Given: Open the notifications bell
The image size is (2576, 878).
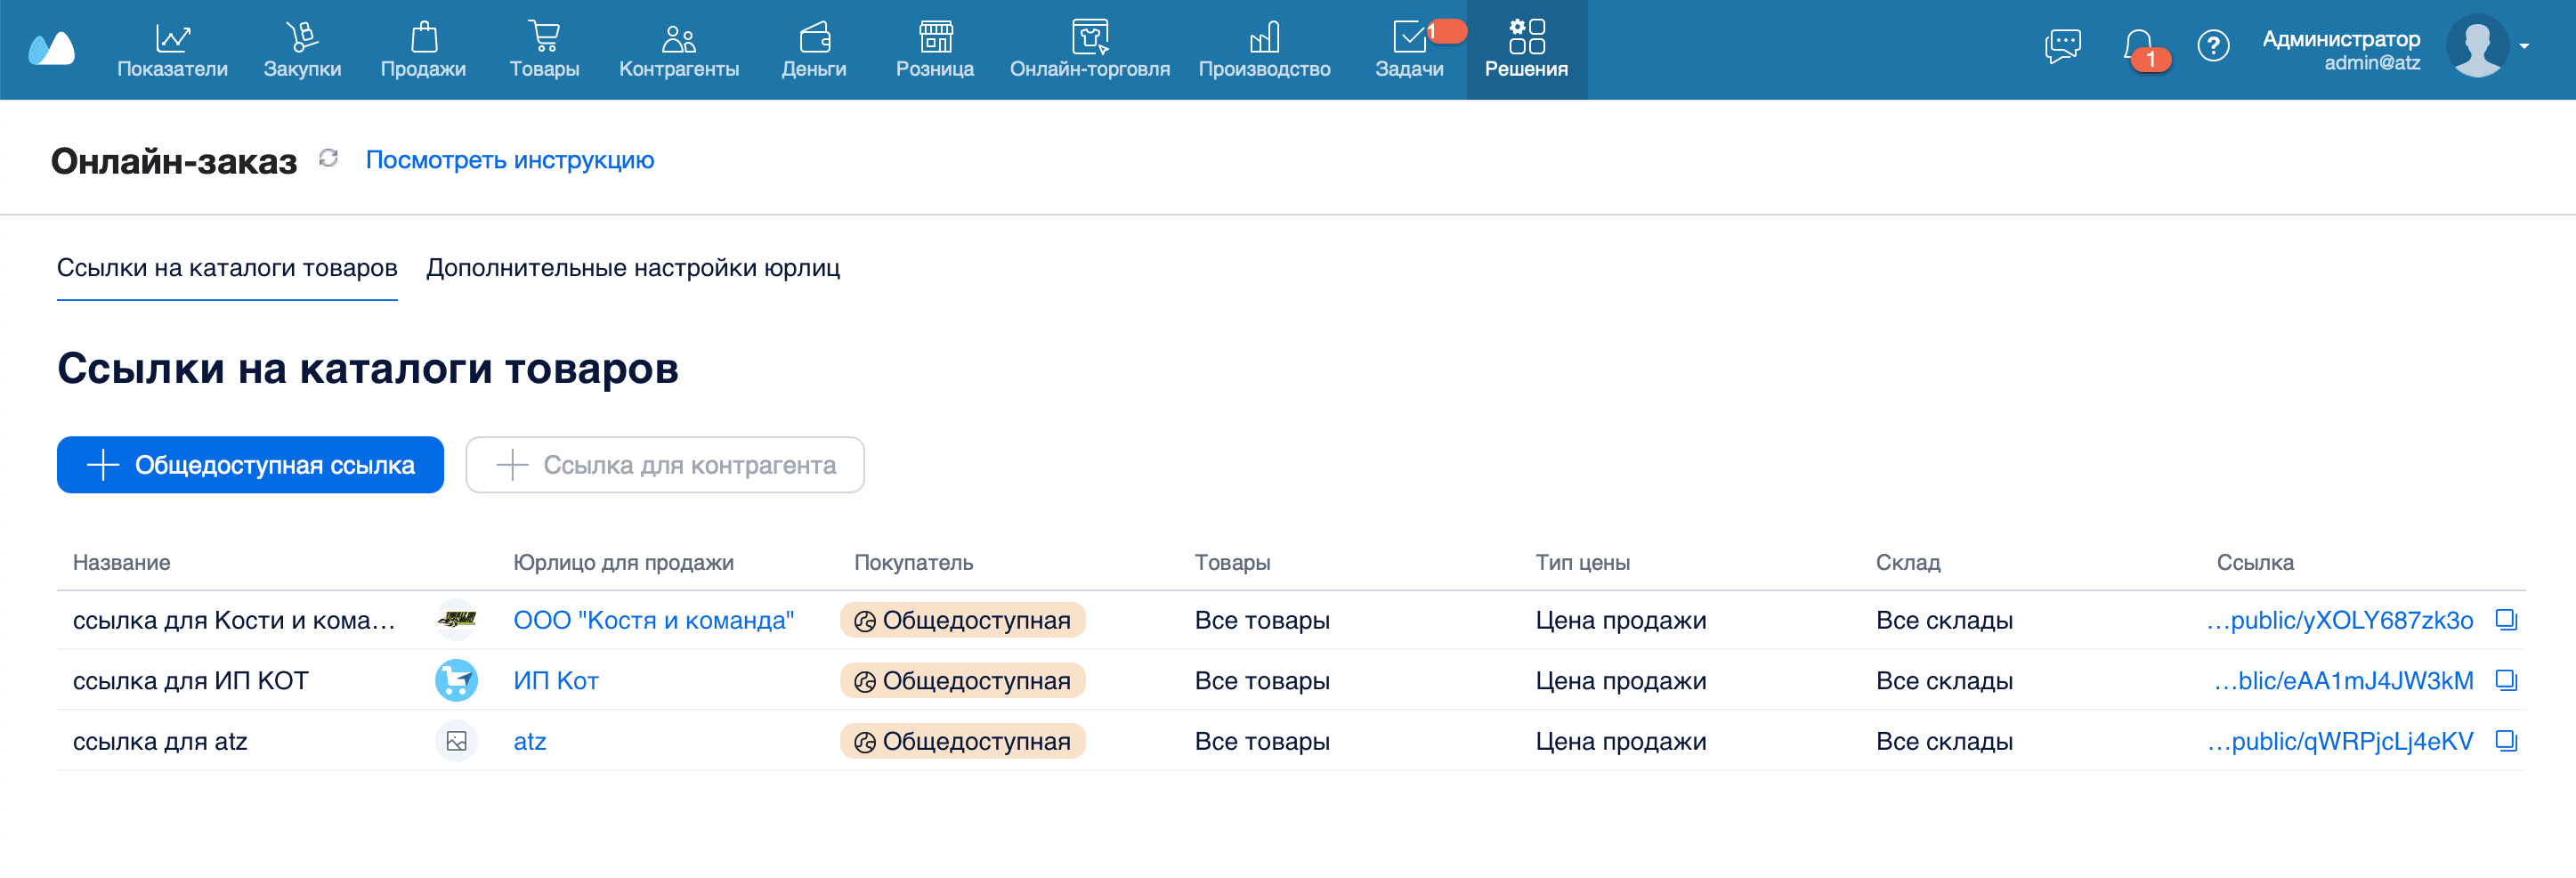Looking at the screenshot, I should 2138,47.
